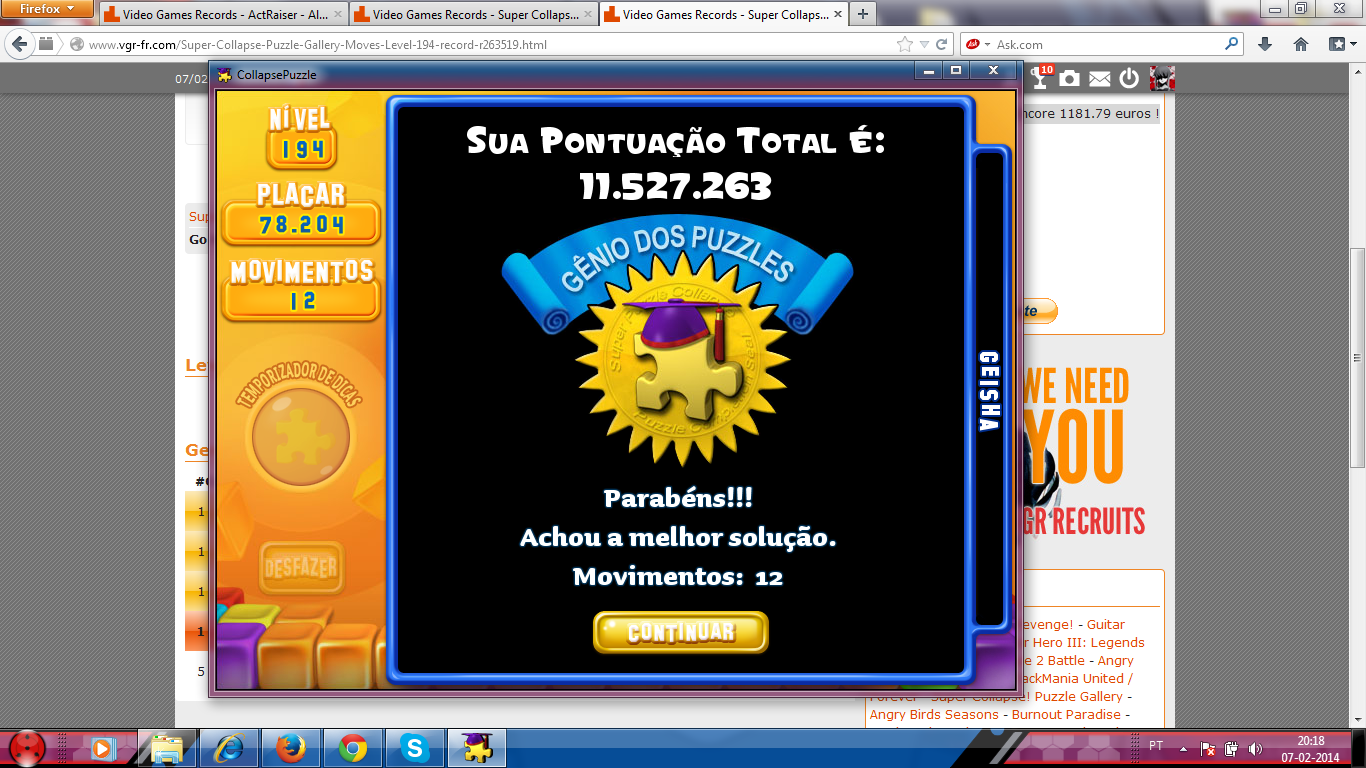Open the envelope messages icon

click(1099, 79)
